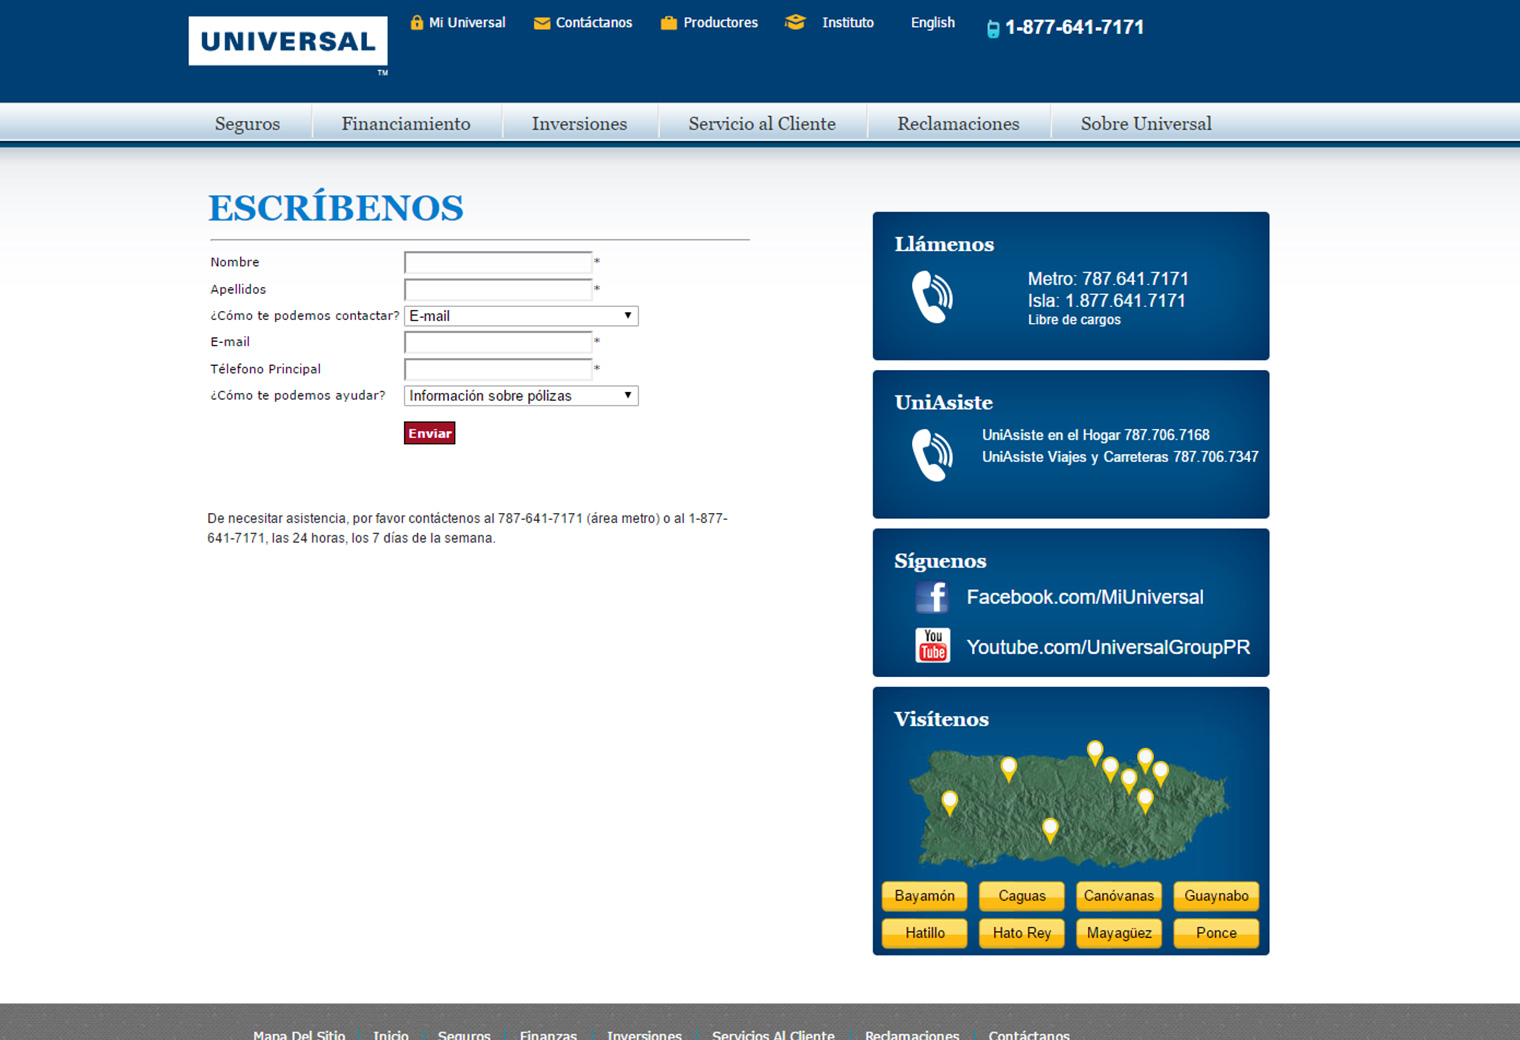Select the Mayagüez office button
The height and width of the screenshot is (1040, 1520).
point(1118,933)
